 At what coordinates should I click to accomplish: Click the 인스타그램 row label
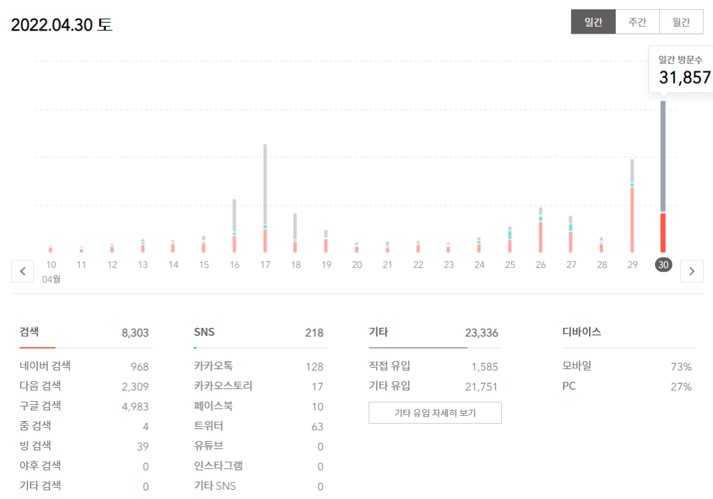pos(218,466)
